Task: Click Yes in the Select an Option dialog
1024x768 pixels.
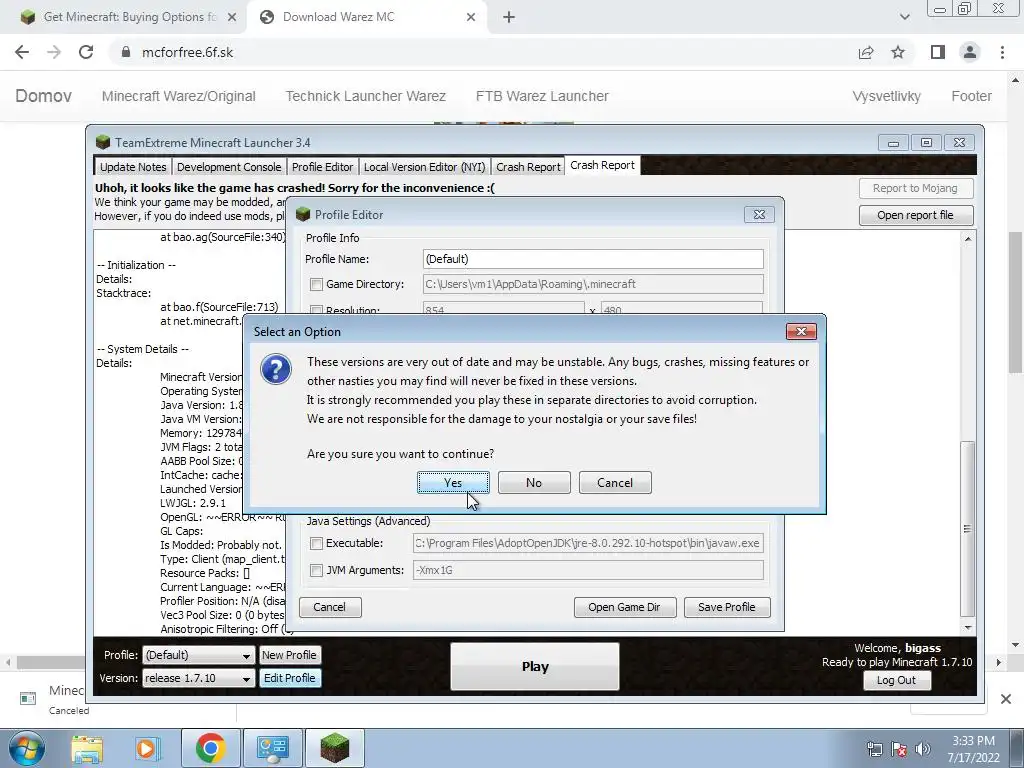Action: point(453,483)
